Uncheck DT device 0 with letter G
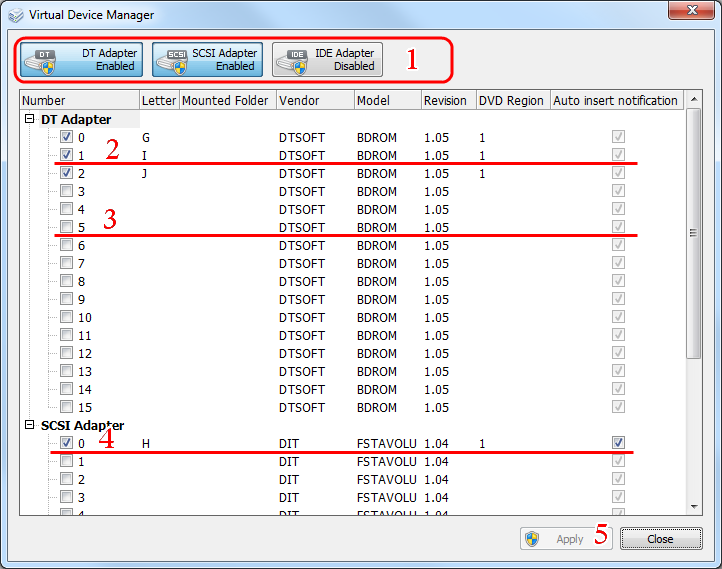The width and height of the screenshot is (722, 569). [66, 137]
